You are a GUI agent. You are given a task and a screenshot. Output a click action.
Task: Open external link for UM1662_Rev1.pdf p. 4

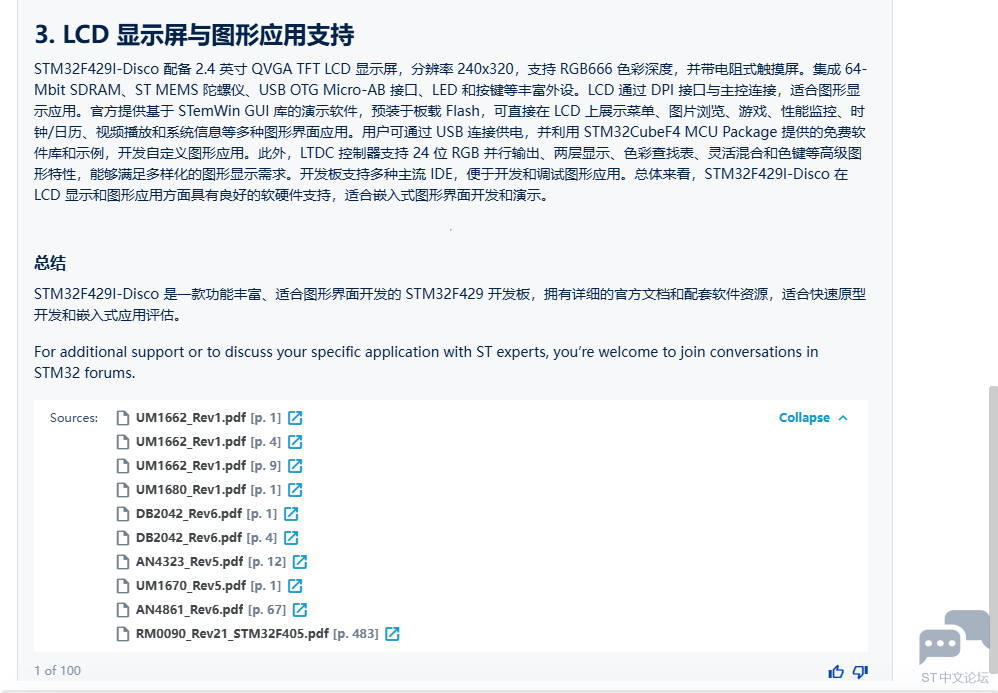click(x=295, y=442)
